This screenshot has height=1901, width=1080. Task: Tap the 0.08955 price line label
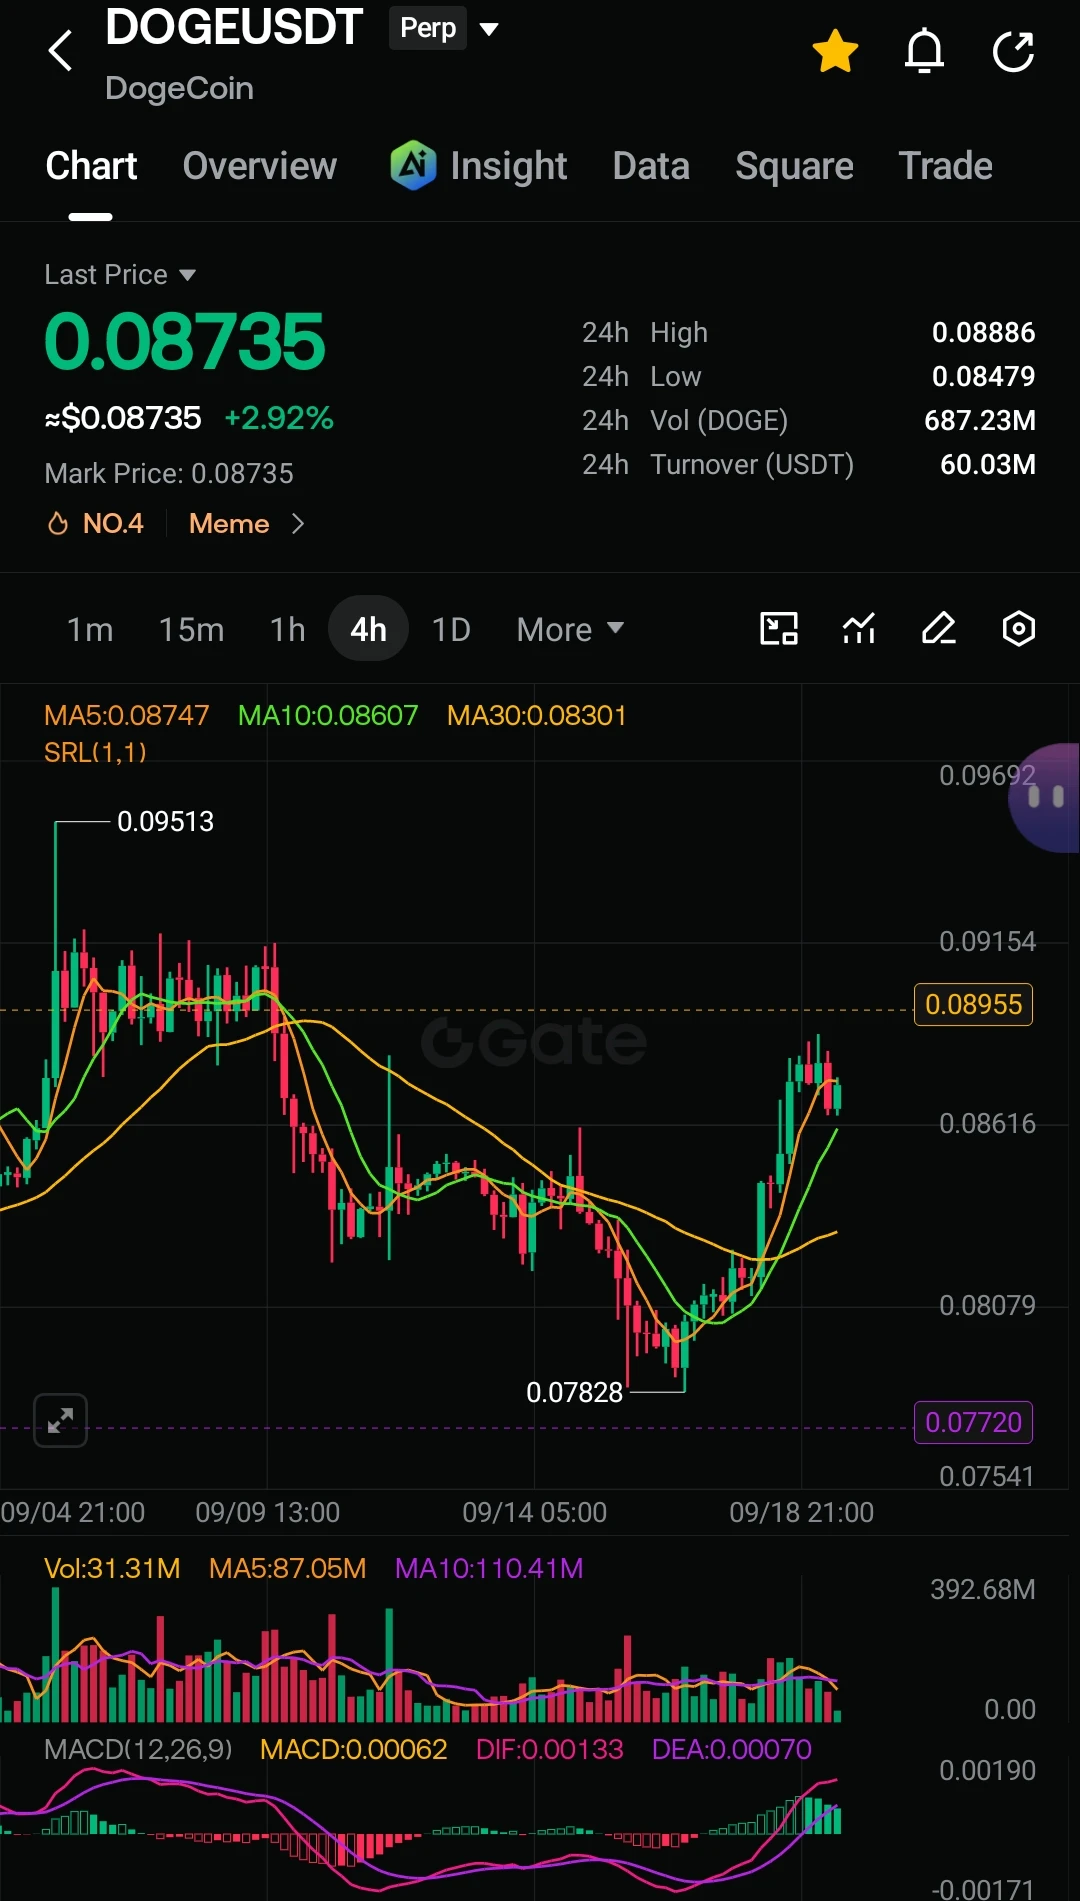tap(973, 1004)
